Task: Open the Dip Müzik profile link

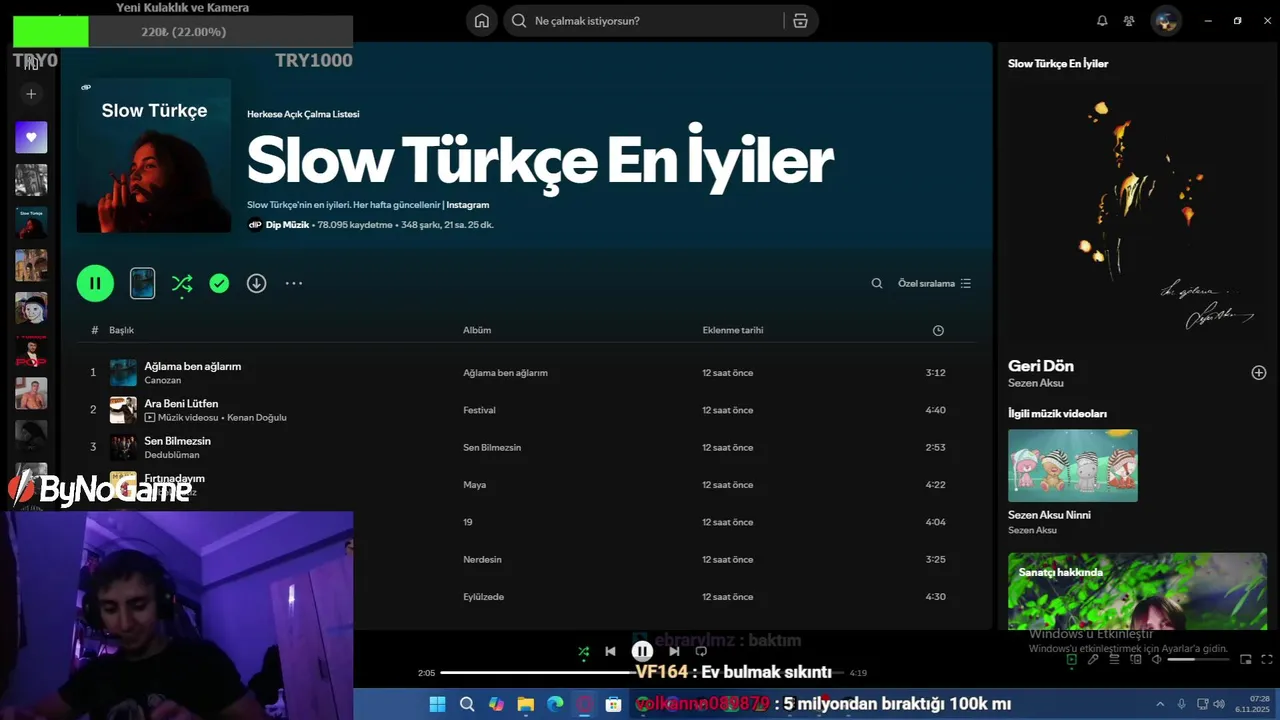Action: 287,225
